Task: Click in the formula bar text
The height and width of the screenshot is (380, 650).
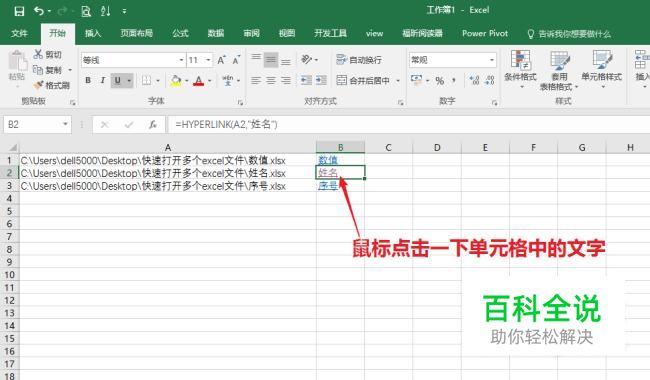Action: click(226, 124)
